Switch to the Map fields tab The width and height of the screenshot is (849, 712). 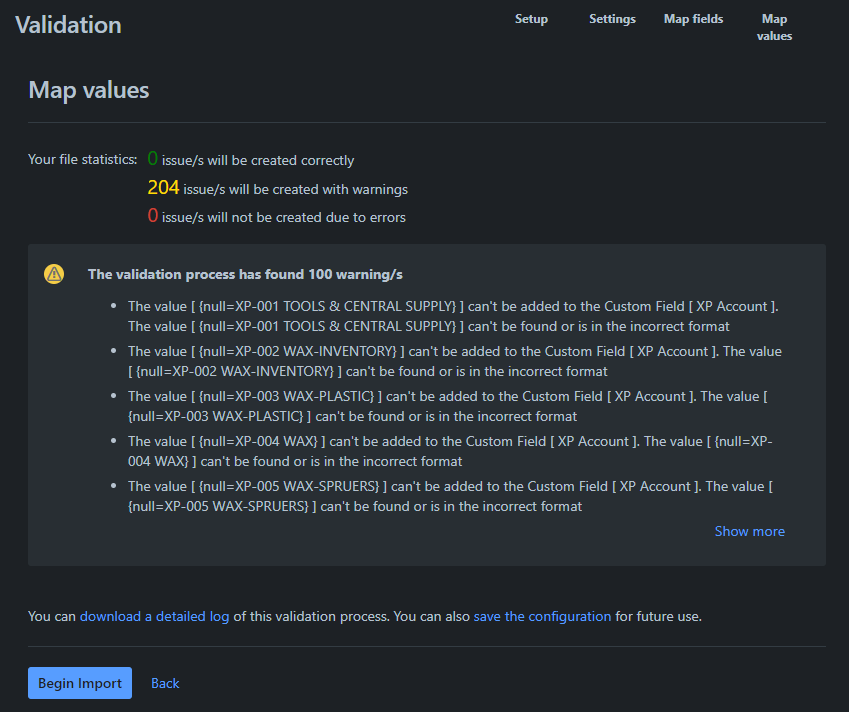tap(693, 19)
